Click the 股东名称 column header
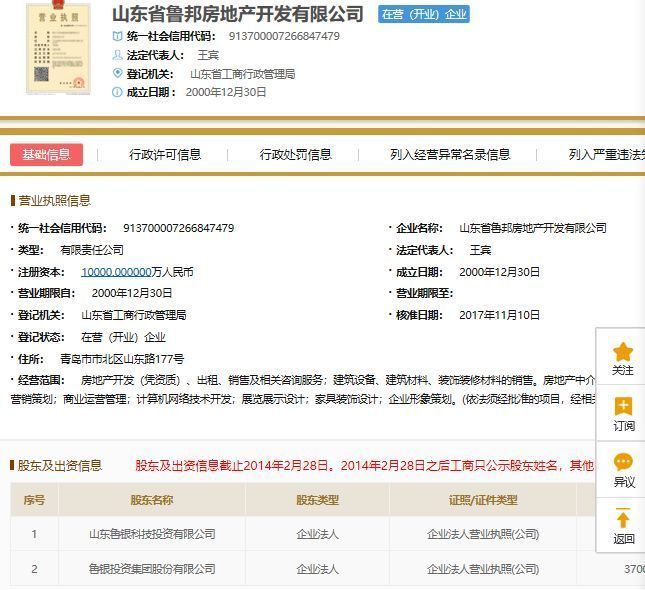The width and height of the screenshot is (645, 590). 152,500
